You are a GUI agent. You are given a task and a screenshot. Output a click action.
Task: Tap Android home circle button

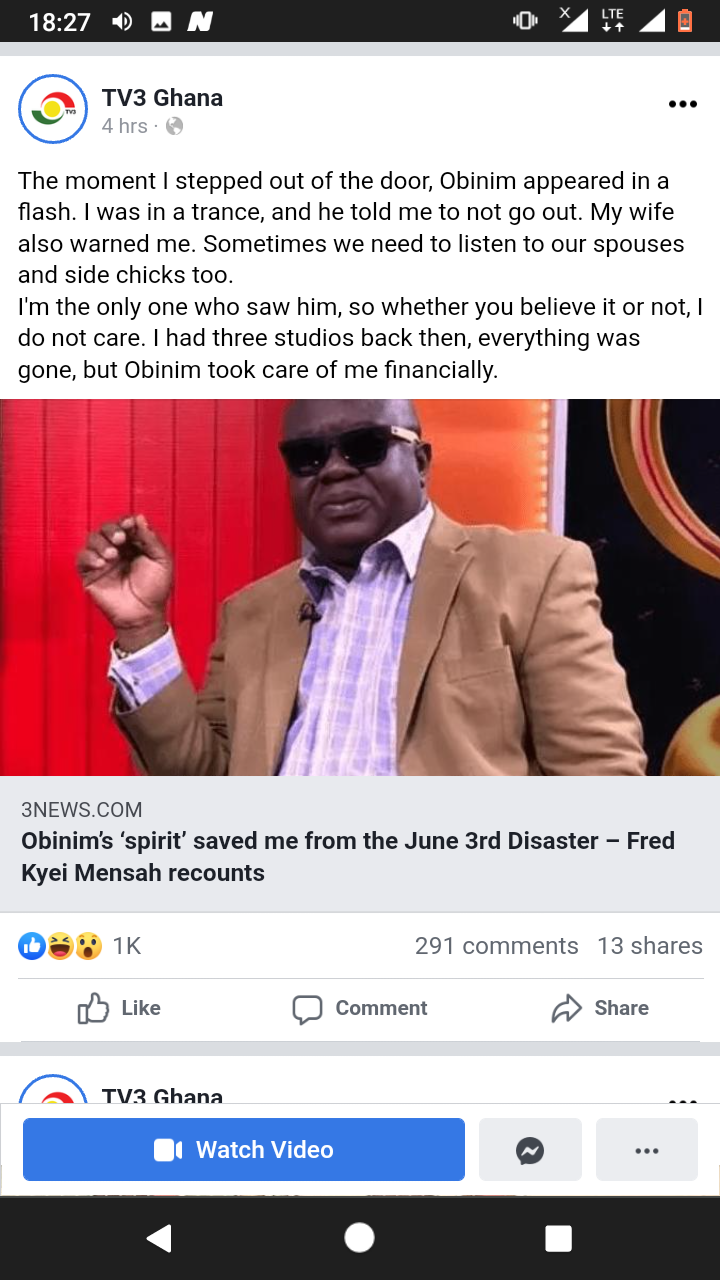click(x=359, y=1238)
